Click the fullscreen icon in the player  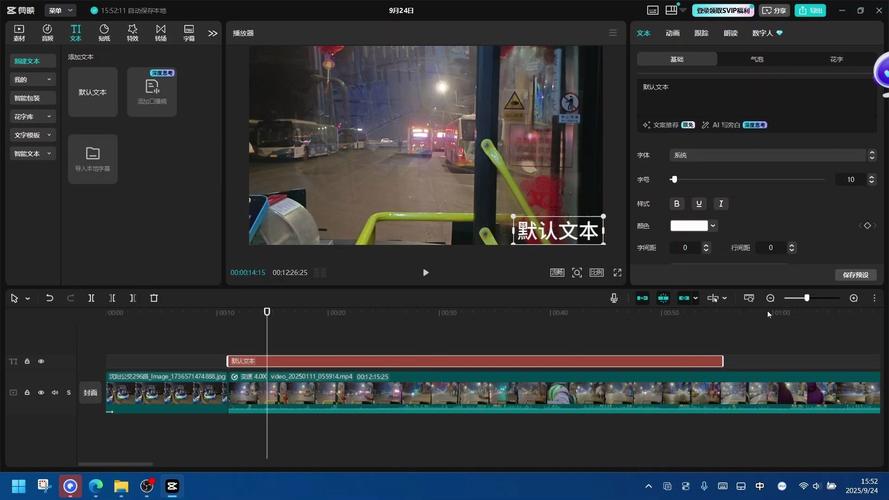[617, 272]
